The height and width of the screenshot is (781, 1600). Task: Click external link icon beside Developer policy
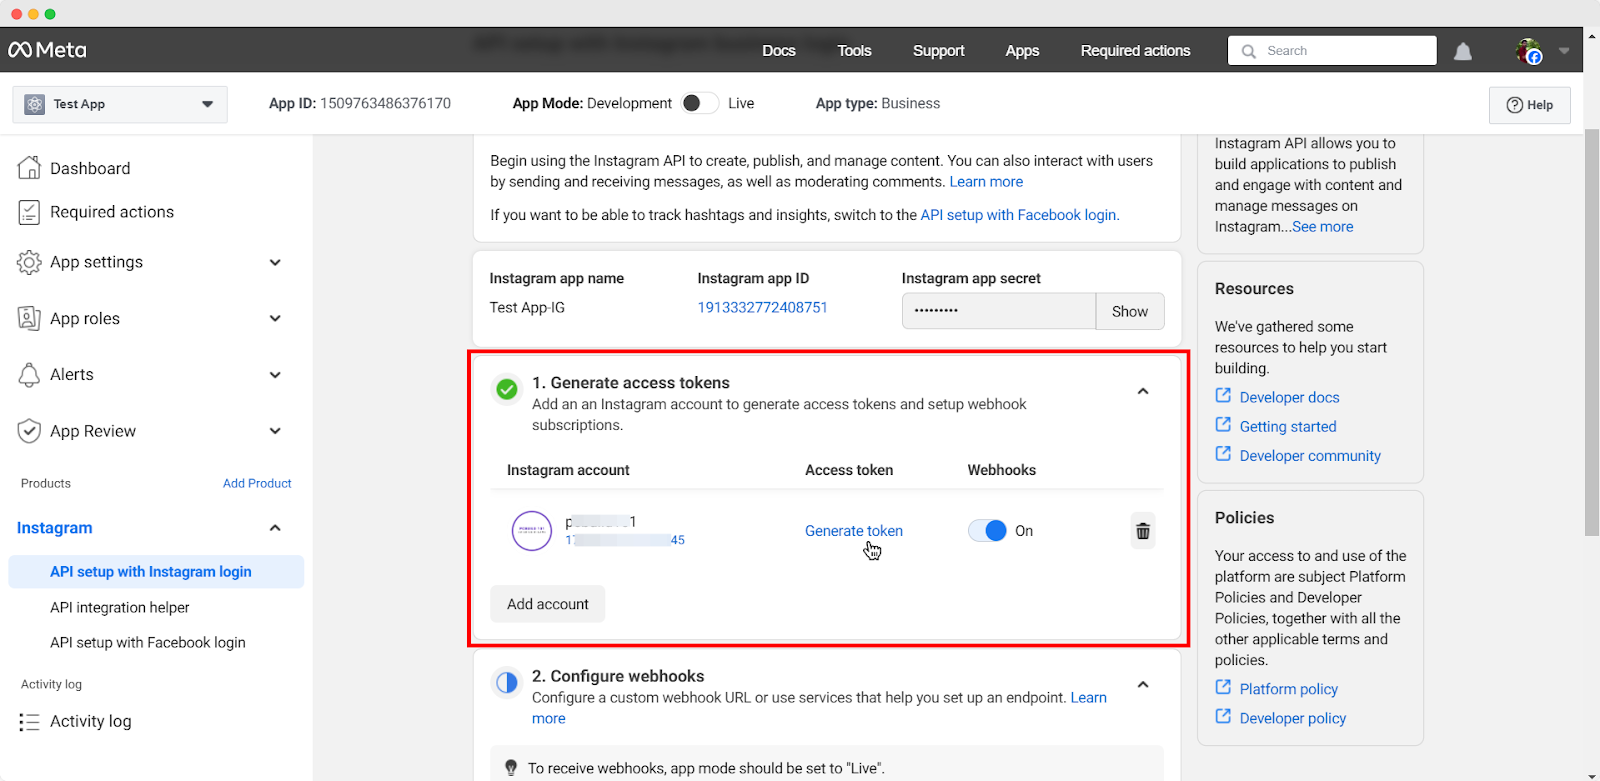(x=1223, y=716)
